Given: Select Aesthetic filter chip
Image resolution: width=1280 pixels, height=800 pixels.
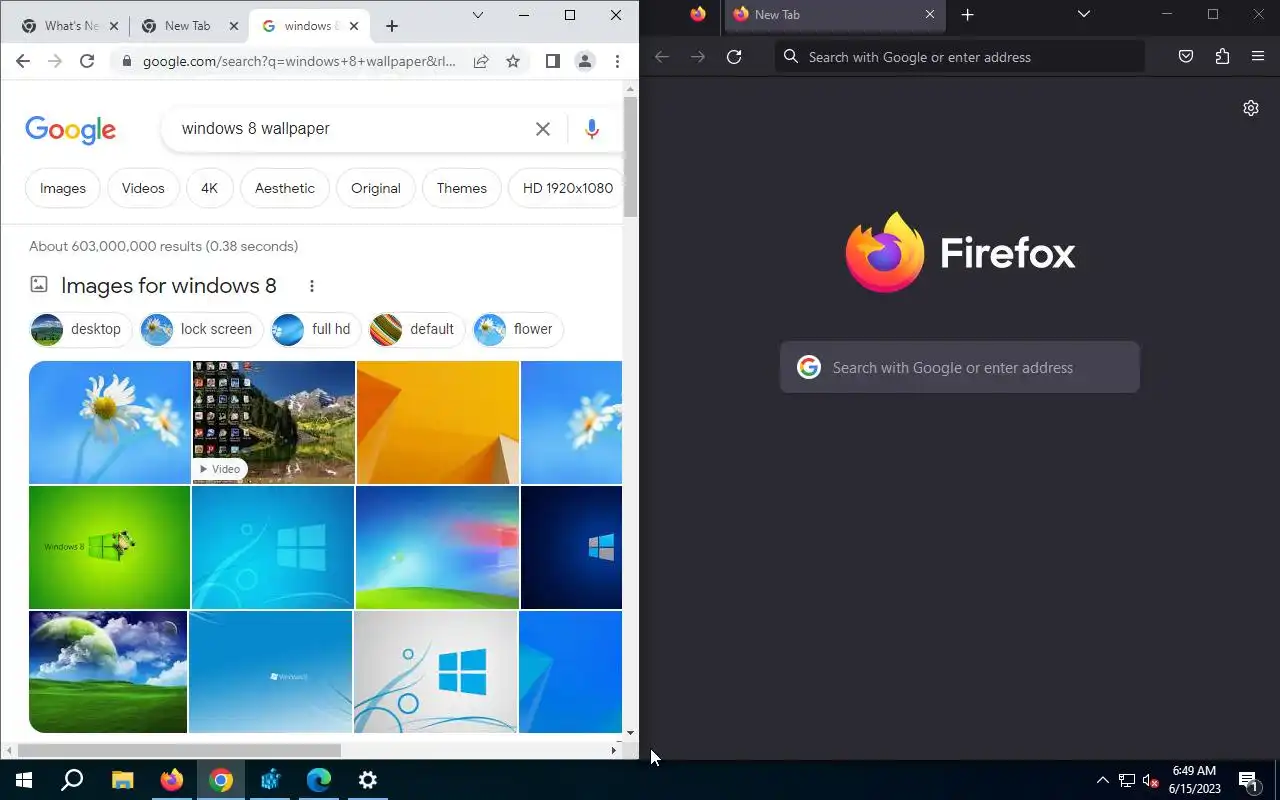Looking at the screenshot, I should tap(285, 188).
